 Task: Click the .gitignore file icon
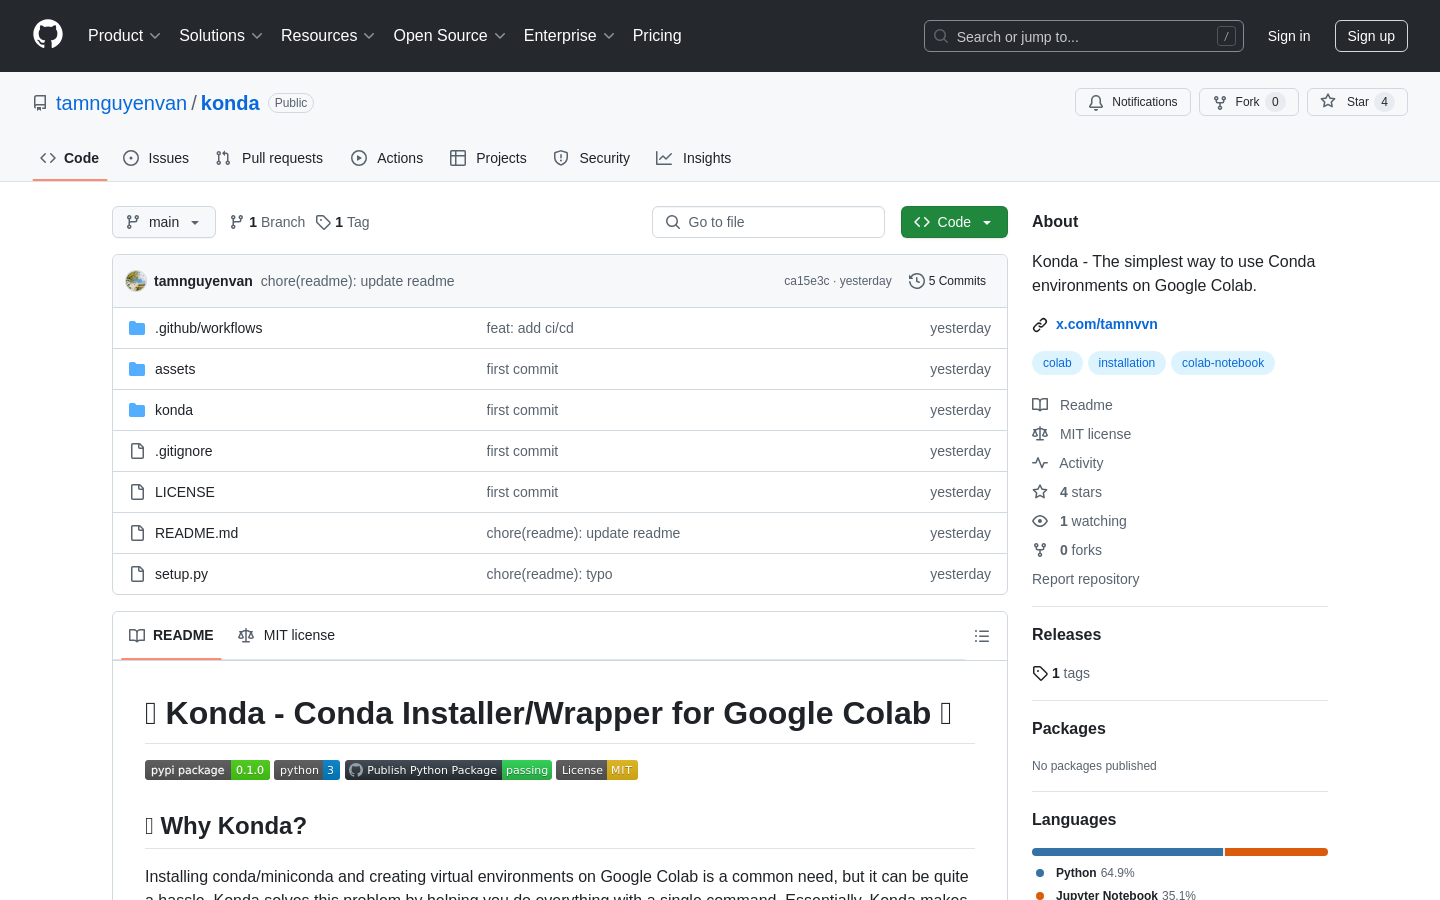[137, 451]
